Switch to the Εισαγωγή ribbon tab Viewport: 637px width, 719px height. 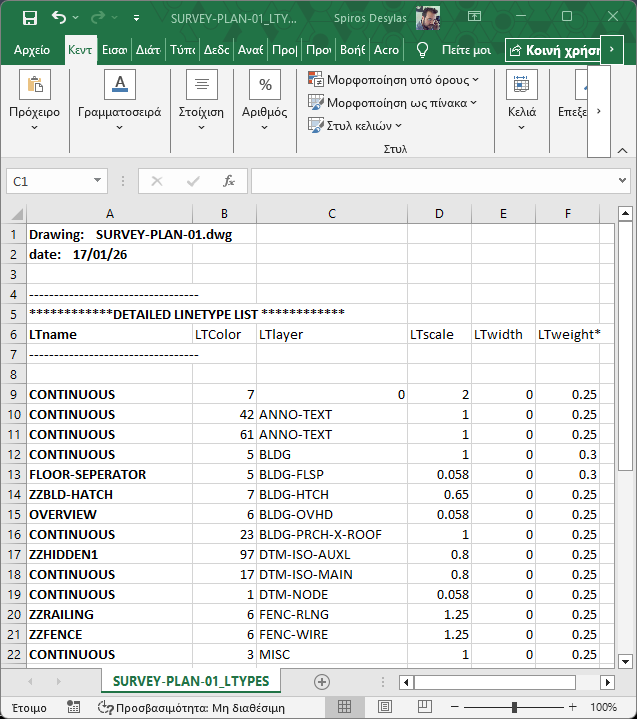pos(114,50)
